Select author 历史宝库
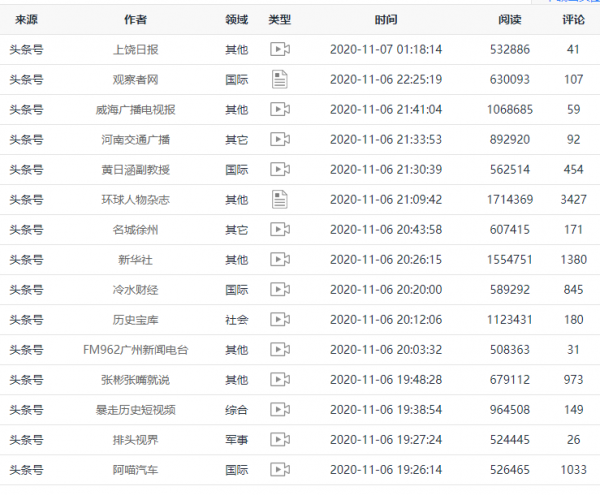 tap(135, 320)
